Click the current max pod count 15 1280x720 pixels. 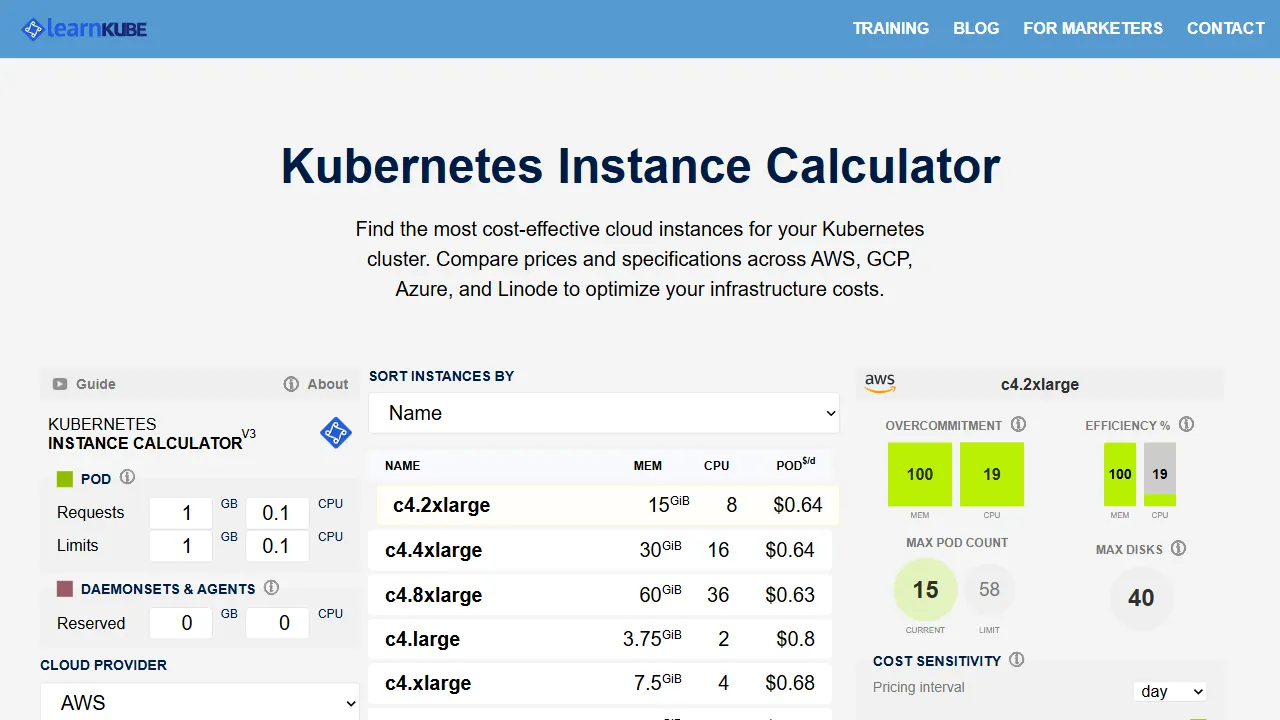(925, 590)
